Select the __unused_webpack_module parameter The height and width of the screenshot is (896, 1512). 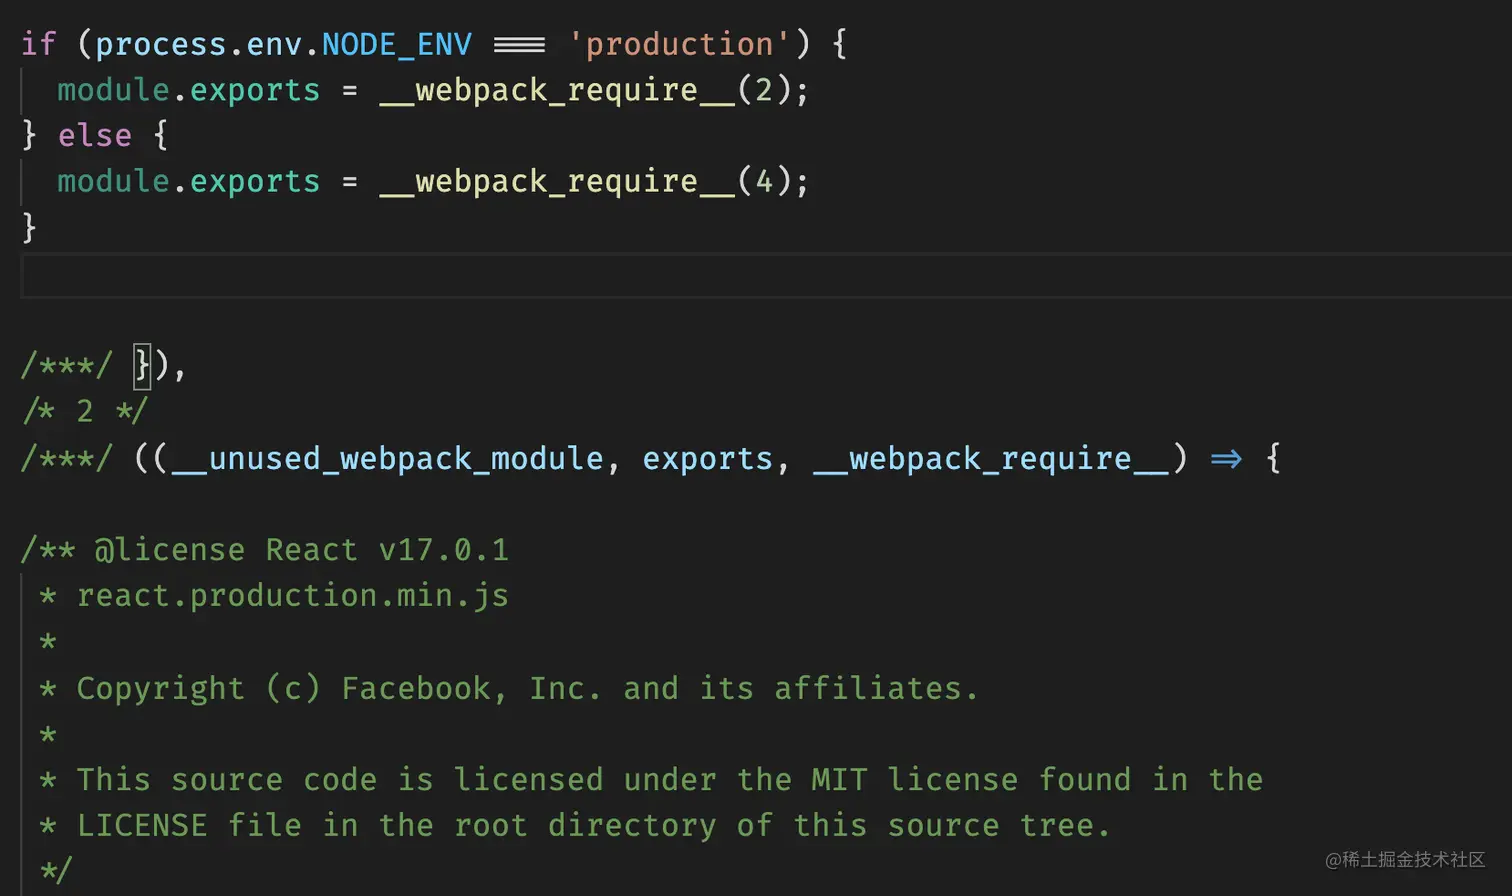coord(387,459)
